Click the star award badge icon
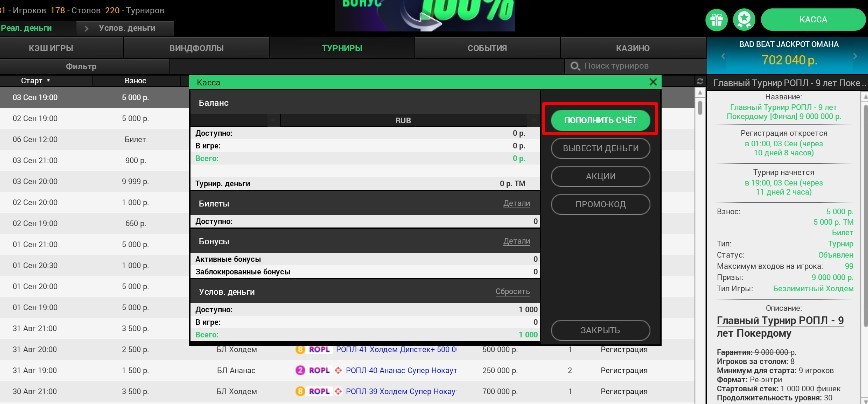 tap(743, 19)
